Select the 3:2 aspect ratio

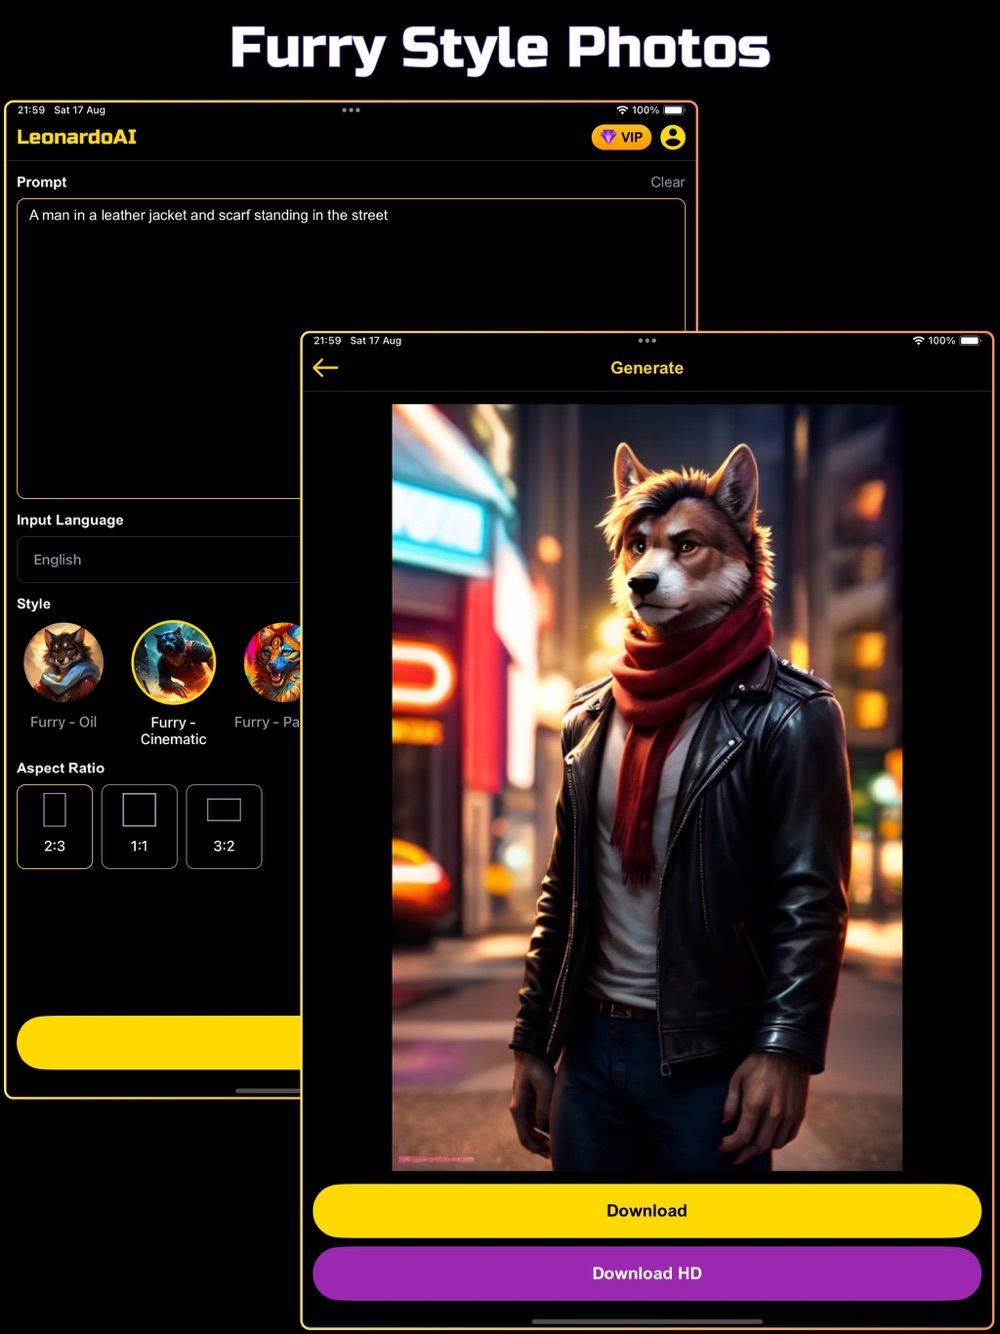point(224,826)
